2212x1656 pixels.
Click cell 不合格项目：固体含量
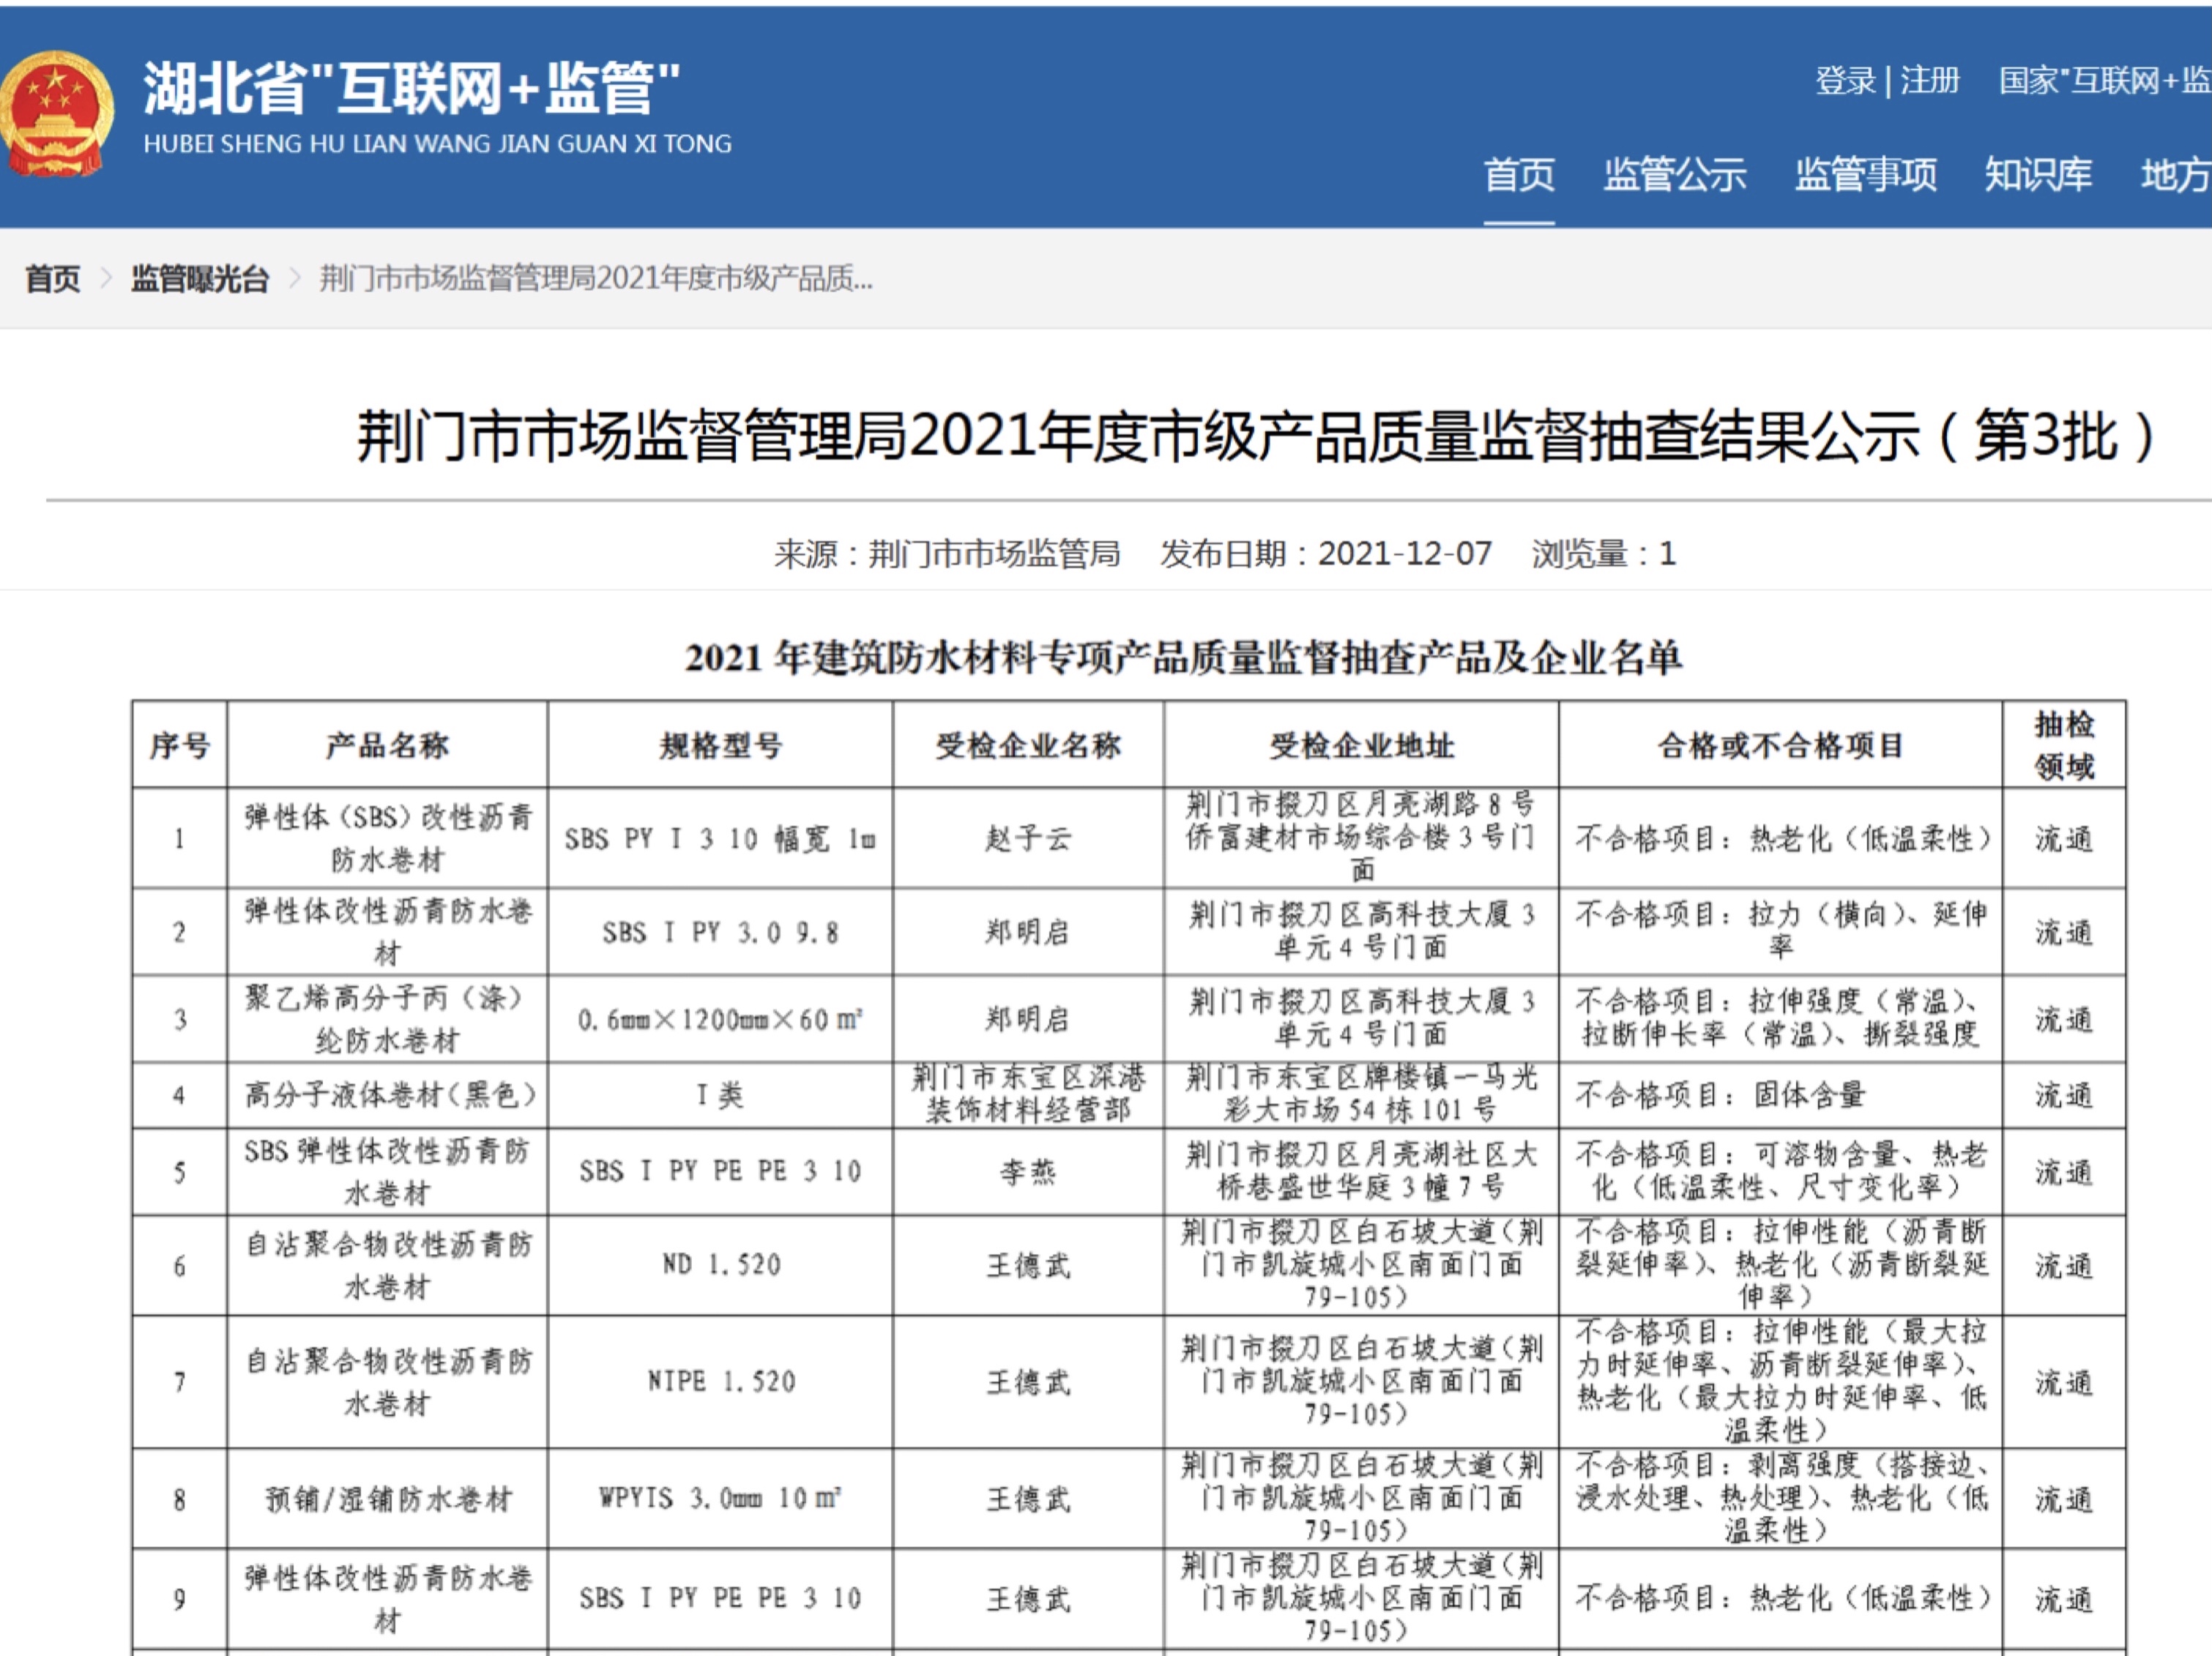point(1780,1095)
